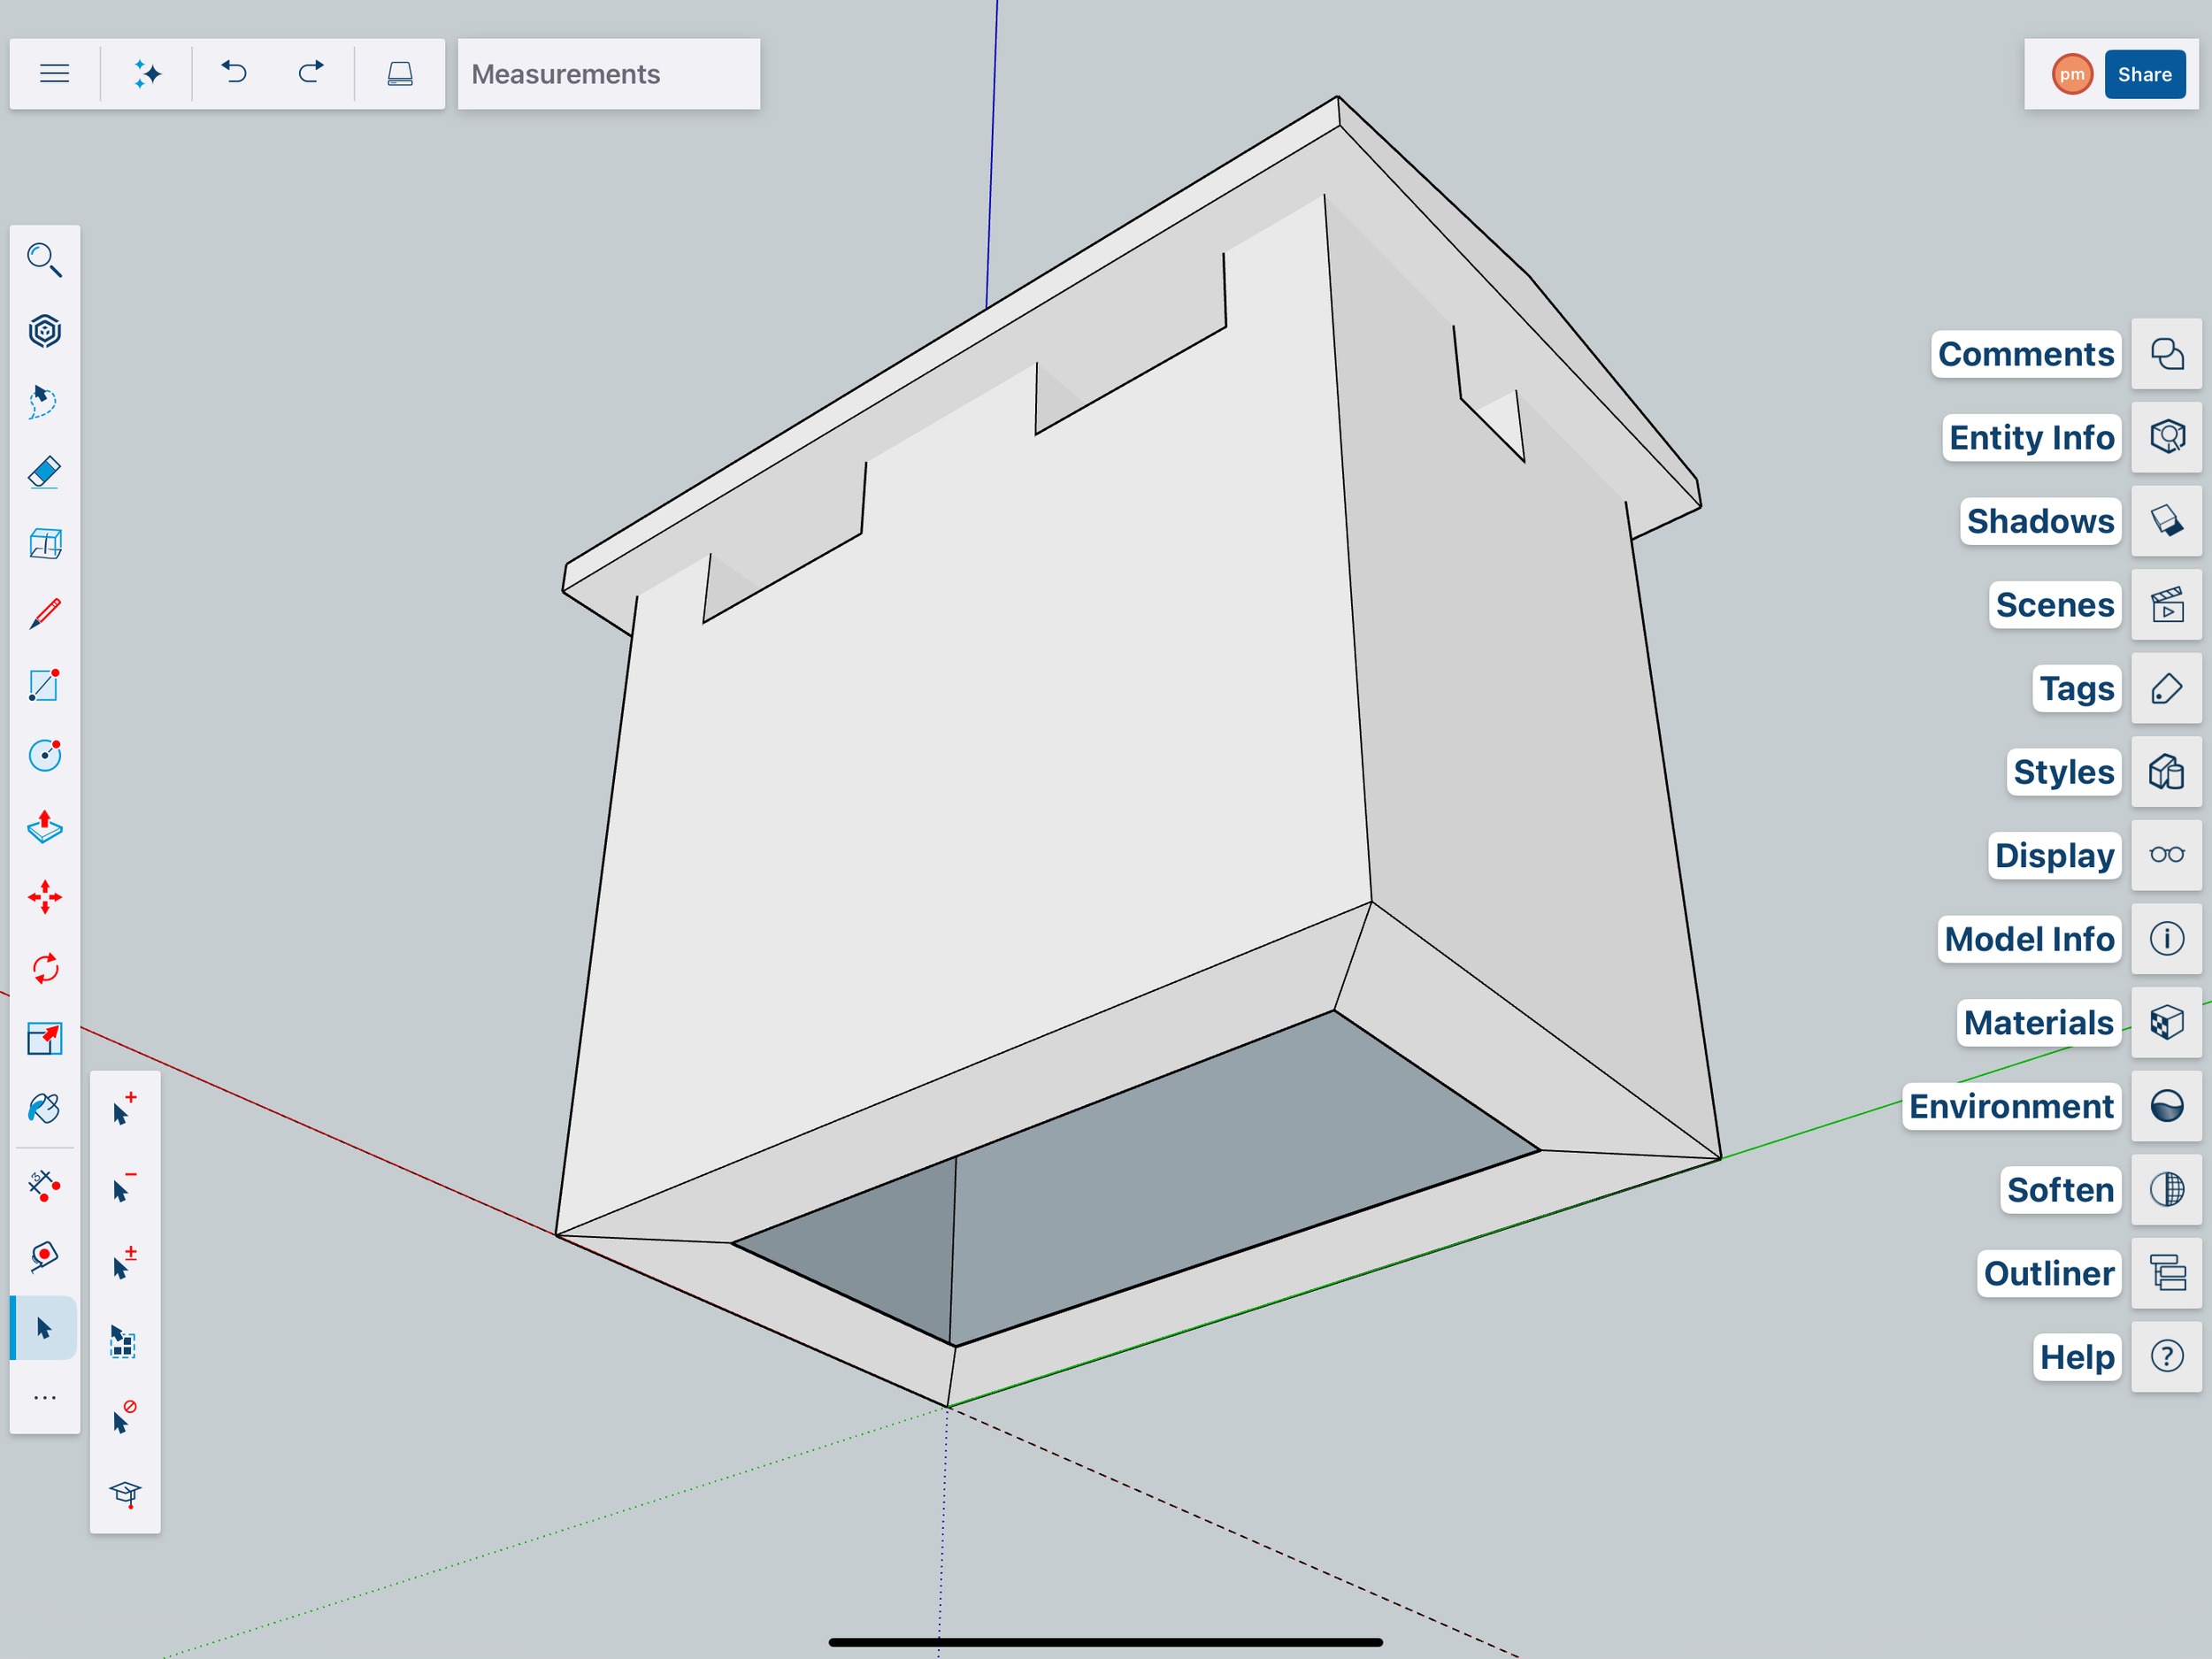This screenshot has height=1659, width=2212.
Task: Click the Entity Info label
Action: tap(2031, 438)
